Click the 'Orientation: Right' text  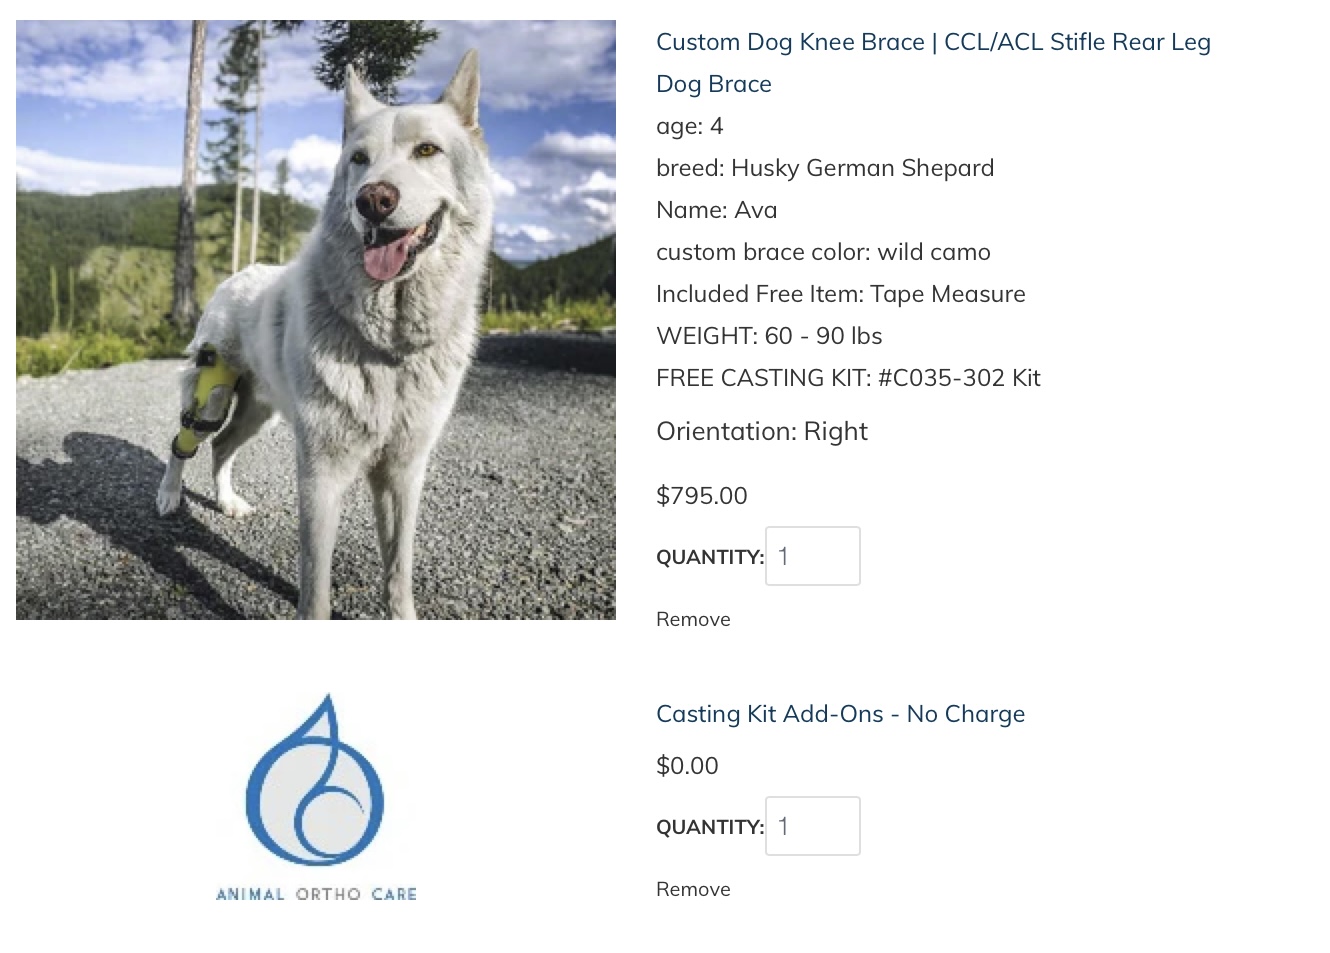pyautogui.click(x=761, y=432)
